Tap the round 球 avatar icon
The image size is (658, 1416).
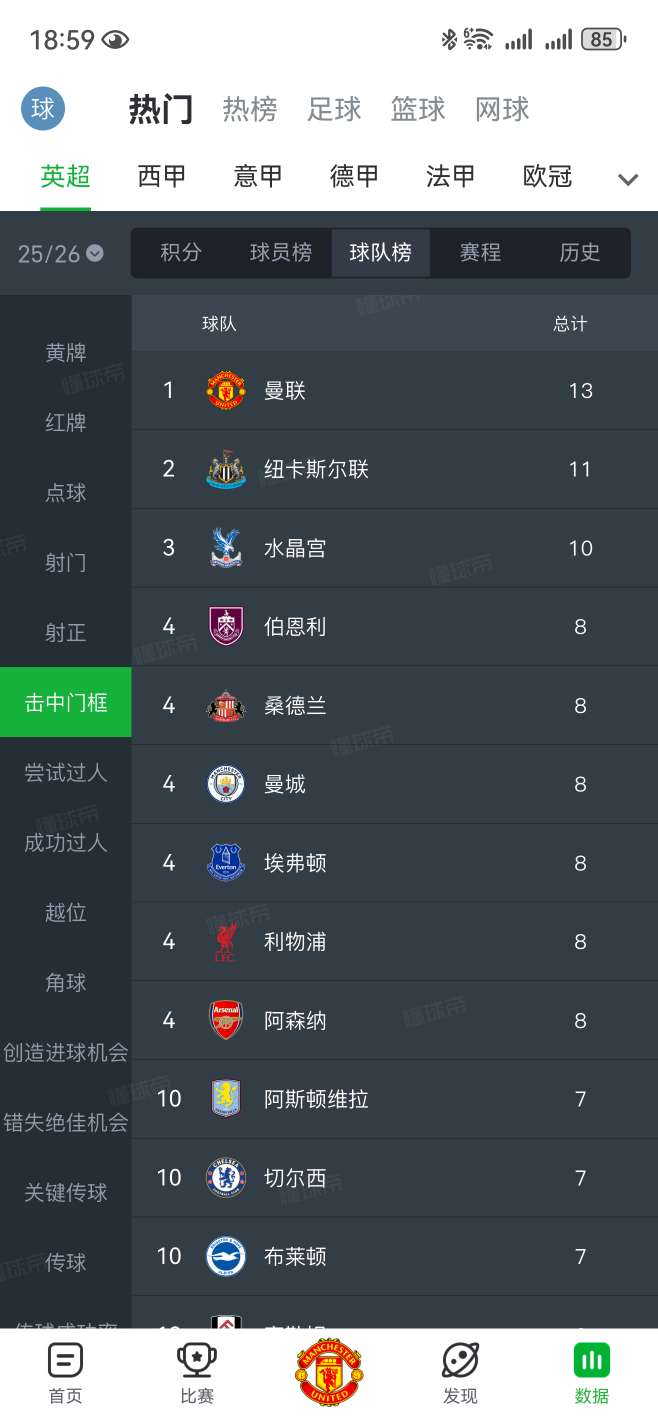(x=43, y=109)
